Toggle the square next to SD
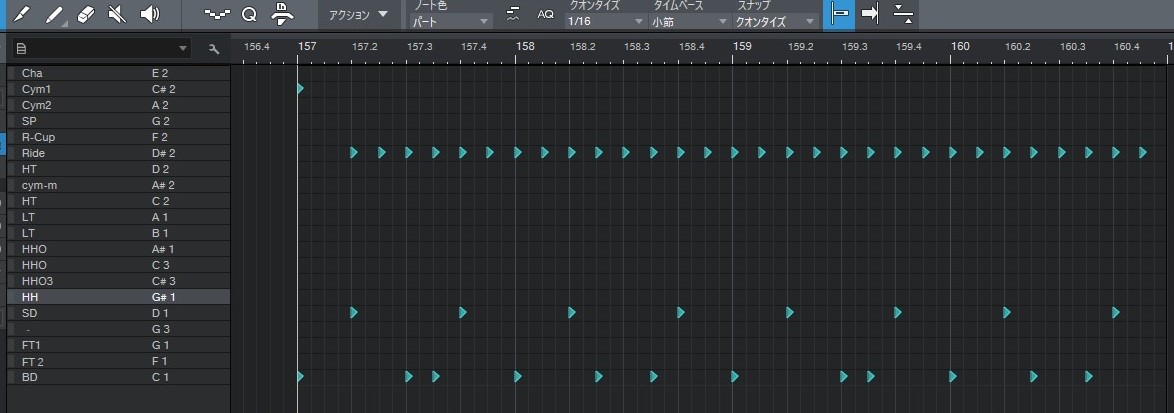 pos(11,313)
